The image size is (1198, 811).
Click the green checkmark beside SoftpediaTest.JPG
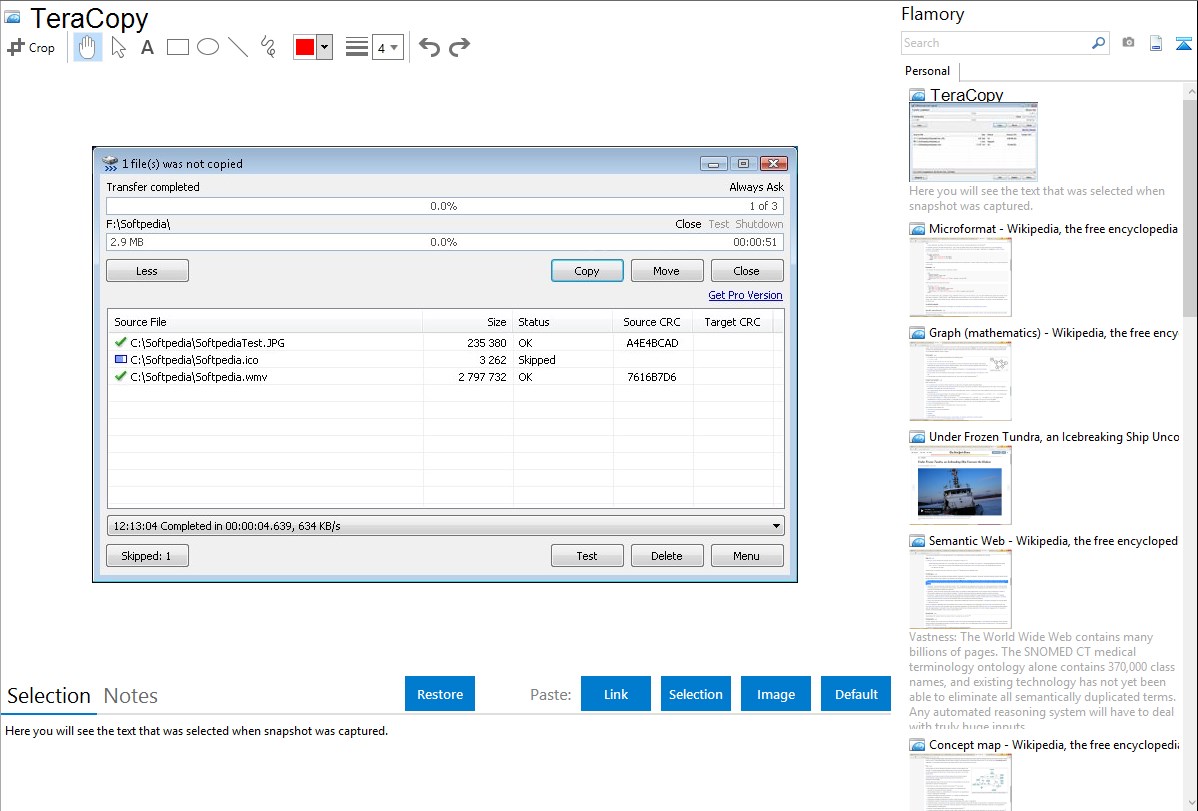click(120, 342)
